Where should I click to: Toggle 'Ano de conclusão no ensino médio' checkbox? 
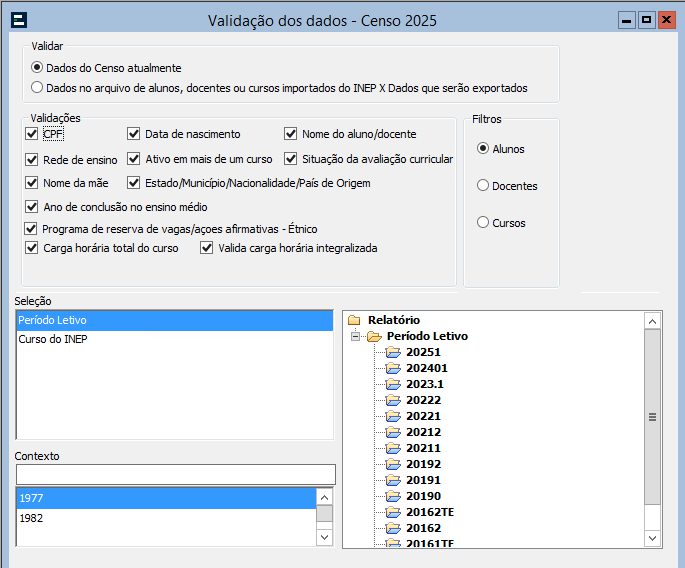click(x=31, y=207)
